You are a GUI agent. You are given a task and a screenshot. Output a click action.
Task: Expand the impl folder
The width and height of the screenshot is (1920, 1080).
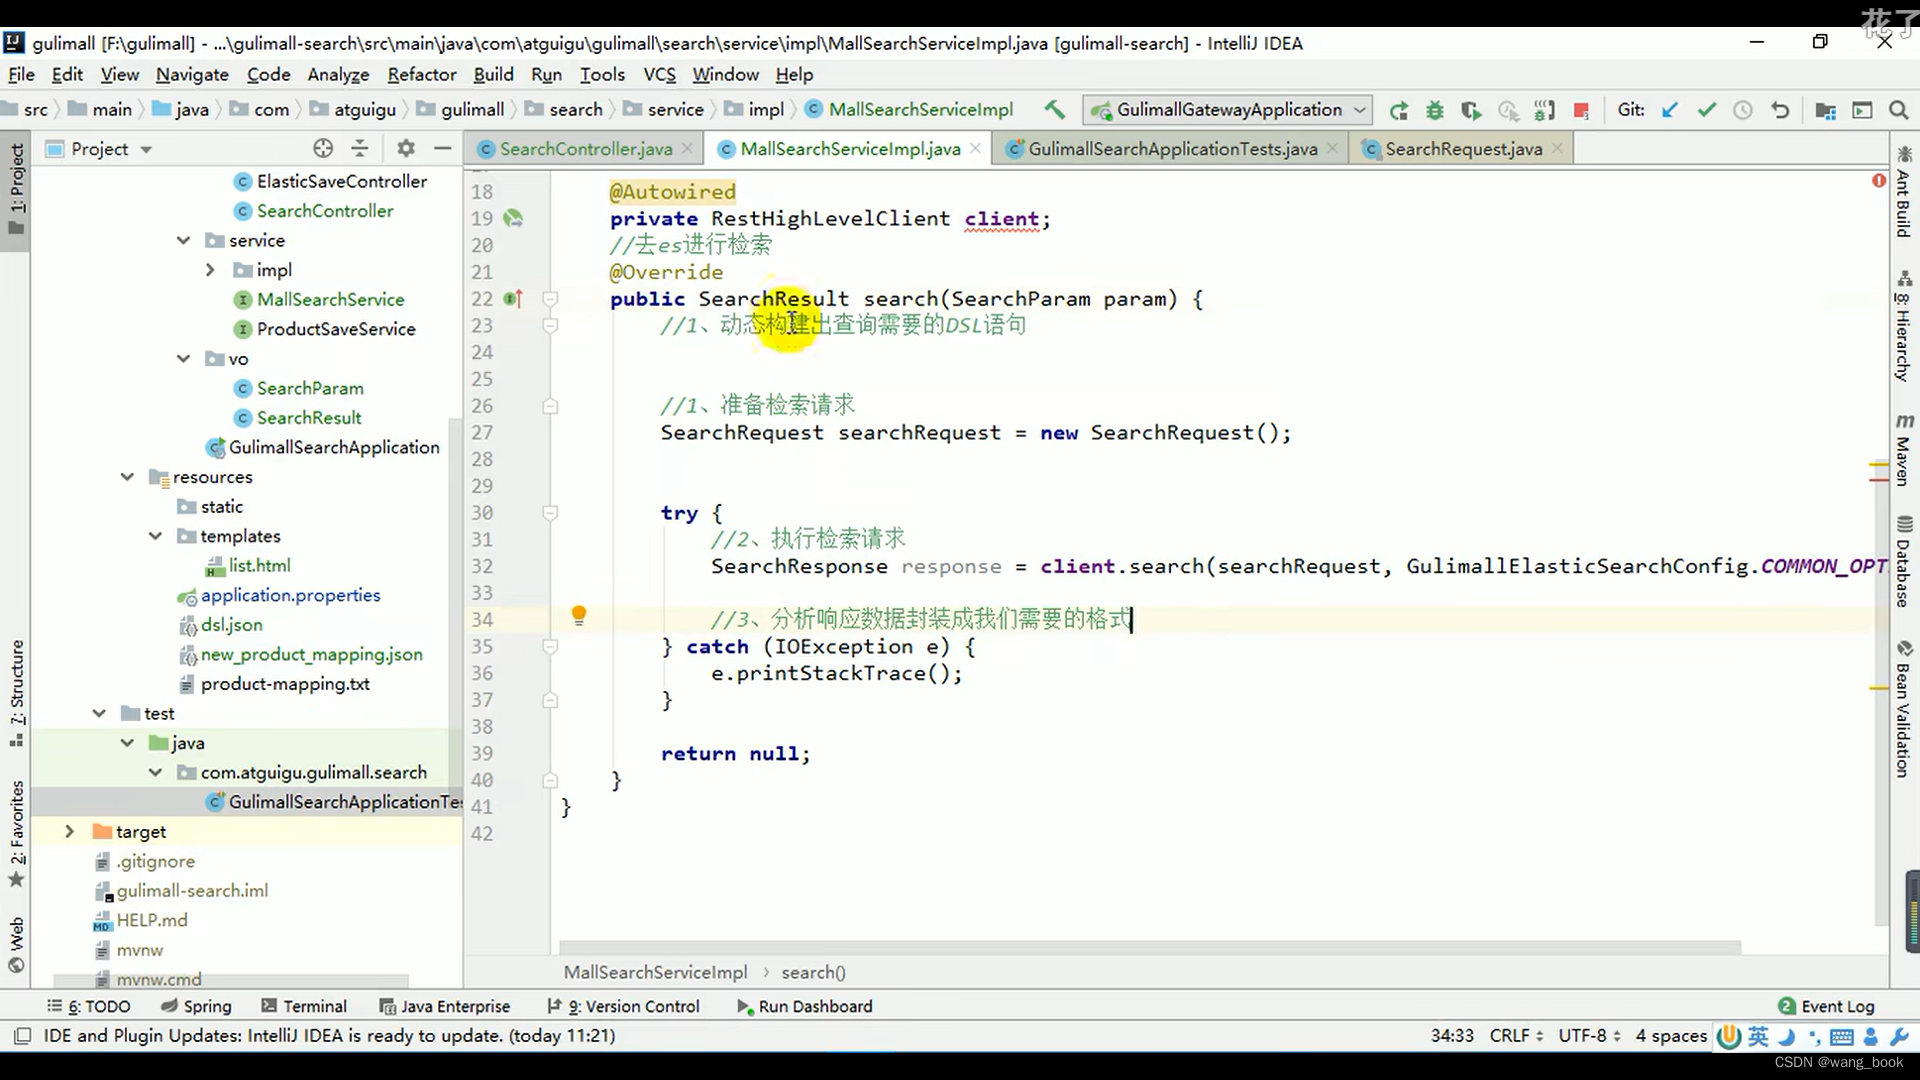(x=210, y=270)
